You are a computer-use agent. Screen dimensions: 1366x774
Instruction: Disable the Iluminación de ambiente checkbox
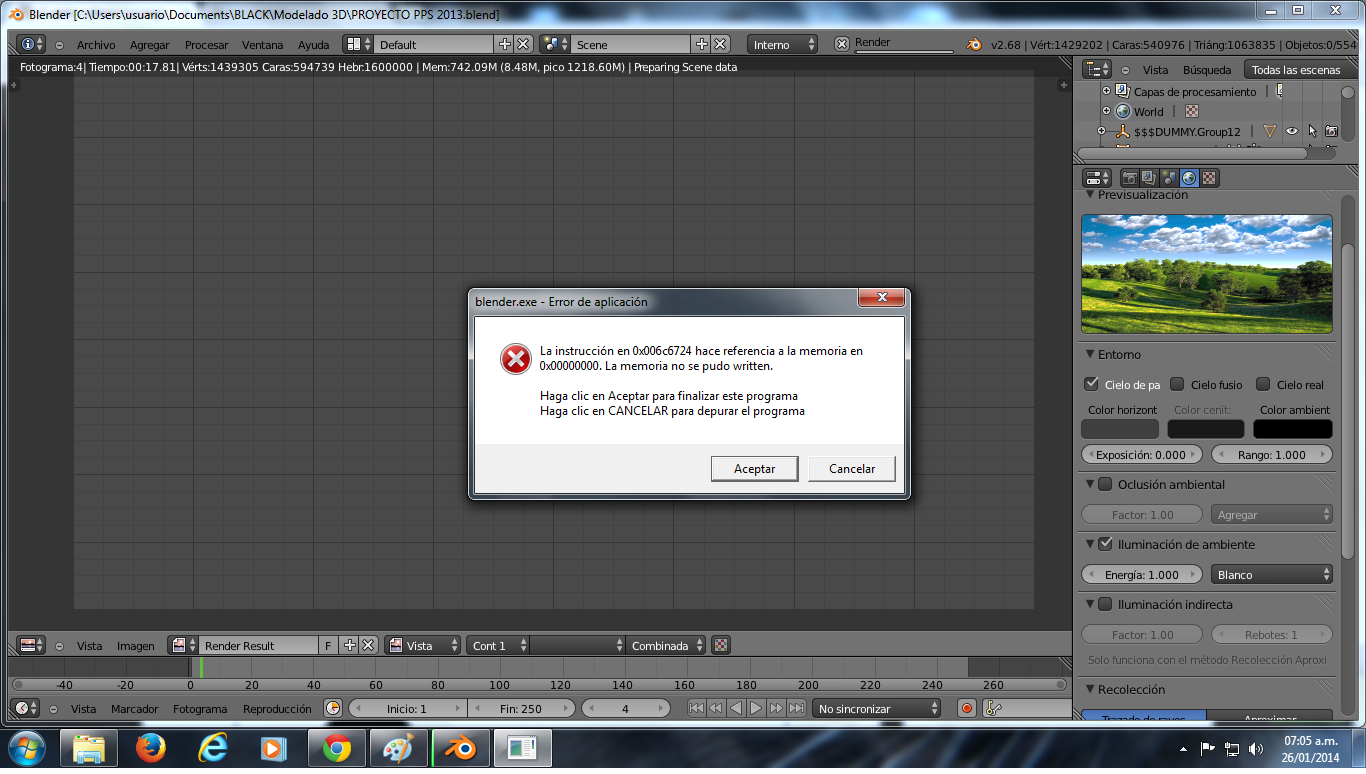[1105, 544]
